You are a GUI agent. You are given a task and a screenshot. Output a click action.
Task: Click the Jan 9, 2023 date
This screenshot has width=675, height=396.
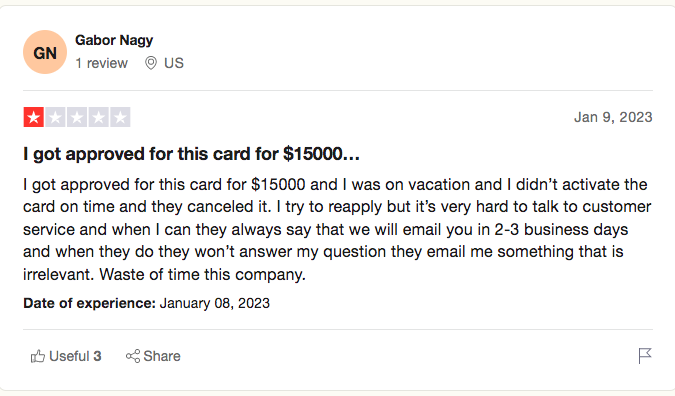pyautogui.click(x=613, y=117)
